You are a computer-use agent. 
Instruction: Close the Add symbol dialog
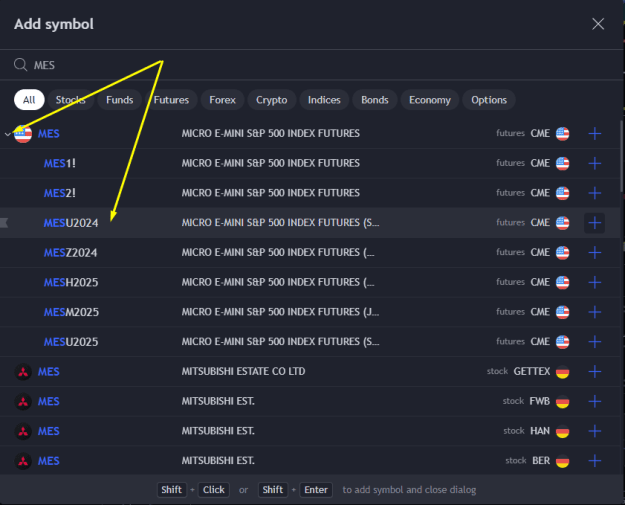[598, 24]
